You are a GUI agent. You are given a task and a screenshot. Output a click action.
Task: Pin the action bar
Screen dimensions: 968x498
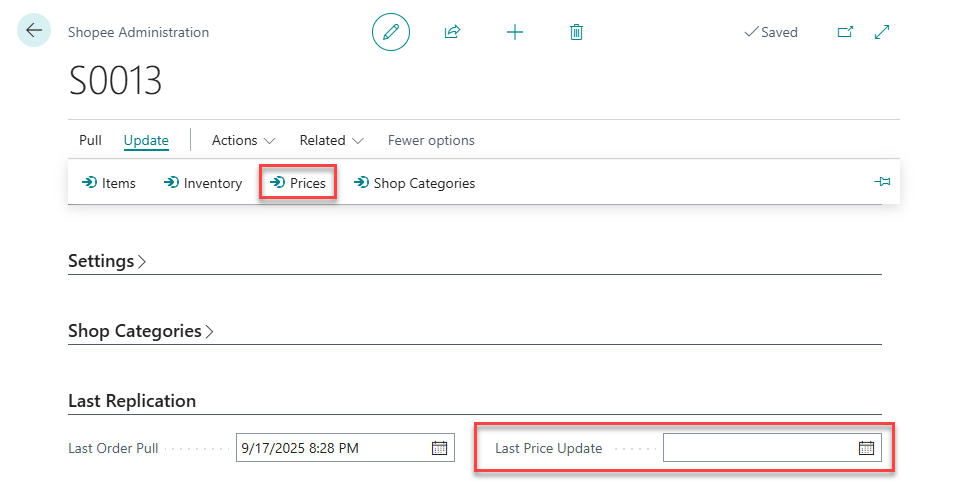(882, 182)
